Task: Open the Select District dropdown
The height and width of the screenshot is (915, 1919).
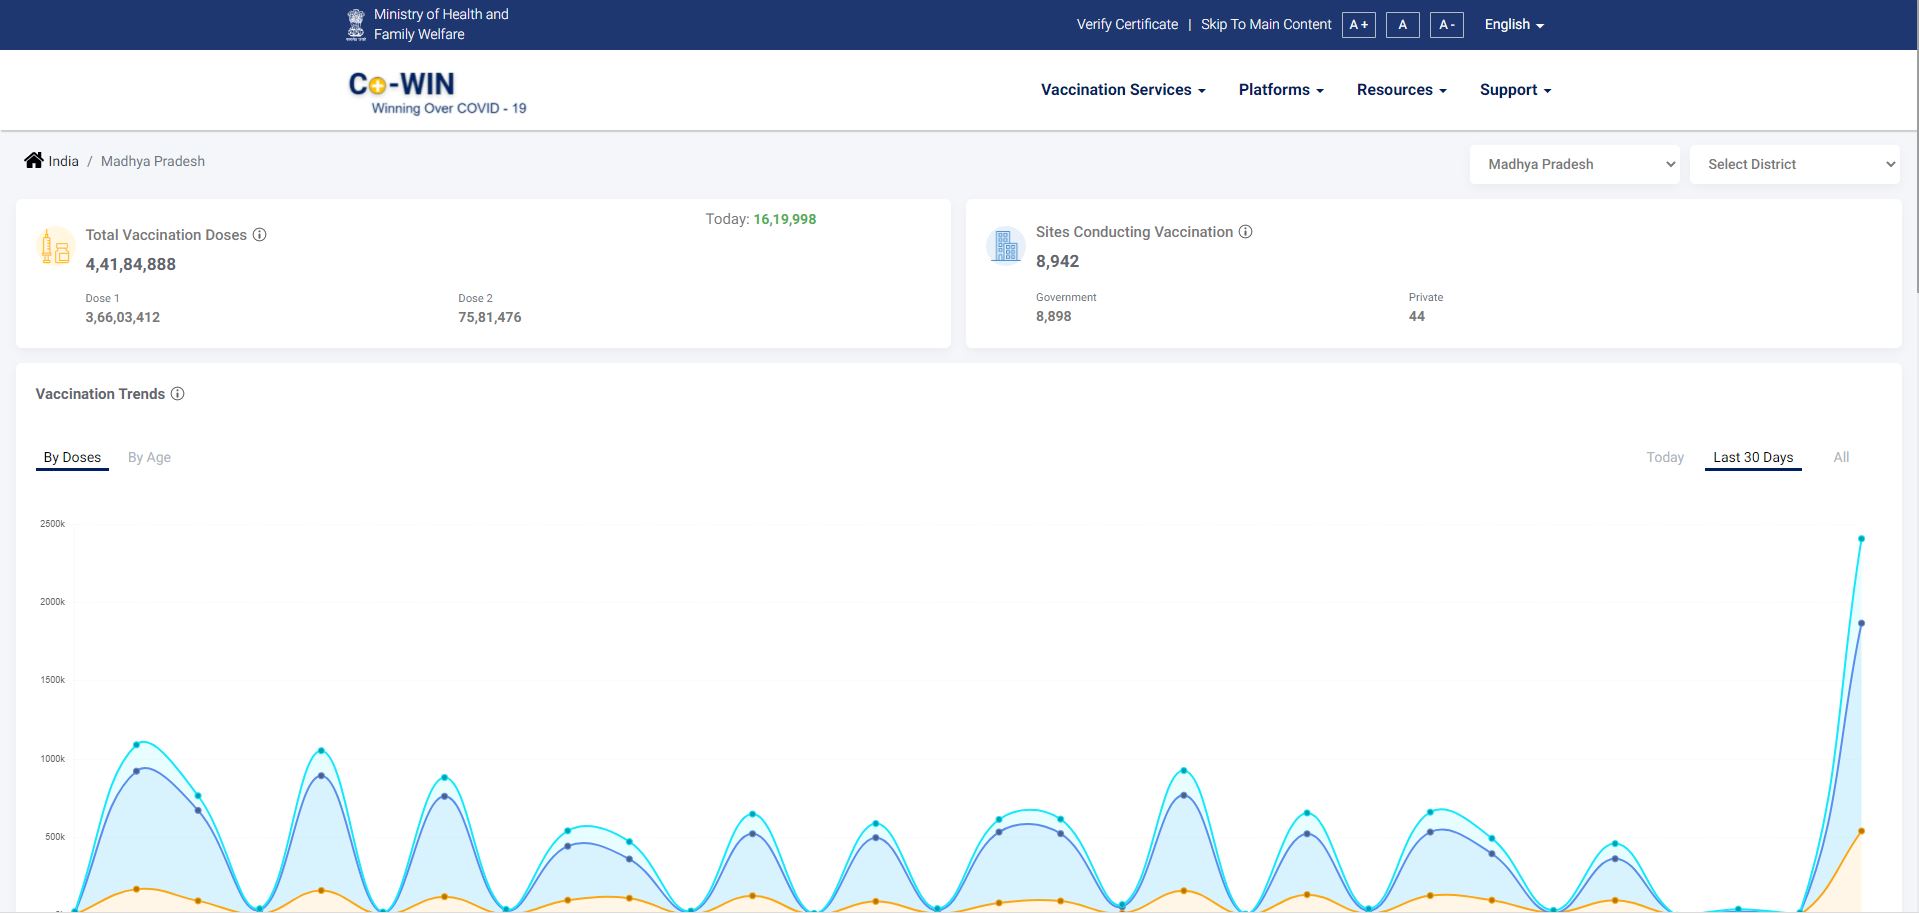Action: point(1795,164)
